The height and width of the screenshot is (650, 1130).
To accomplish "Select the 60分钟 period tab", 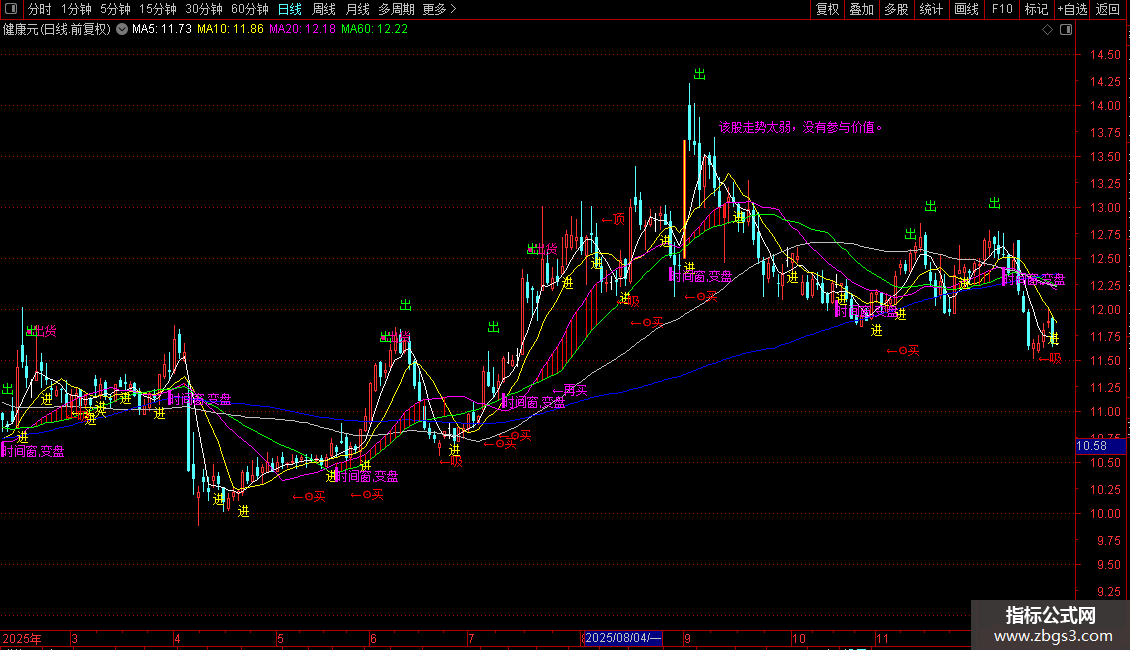I will click(250, 9).
